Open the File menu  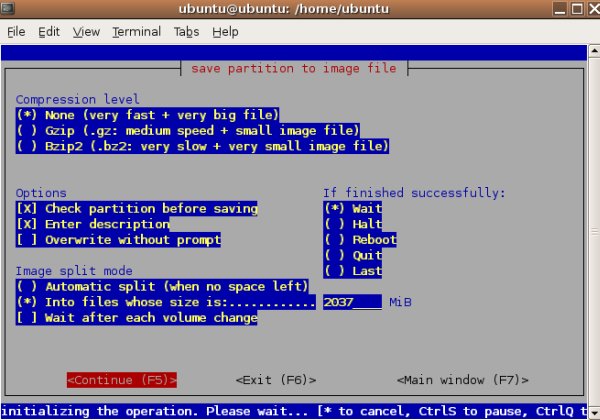[x=16, y=31]
